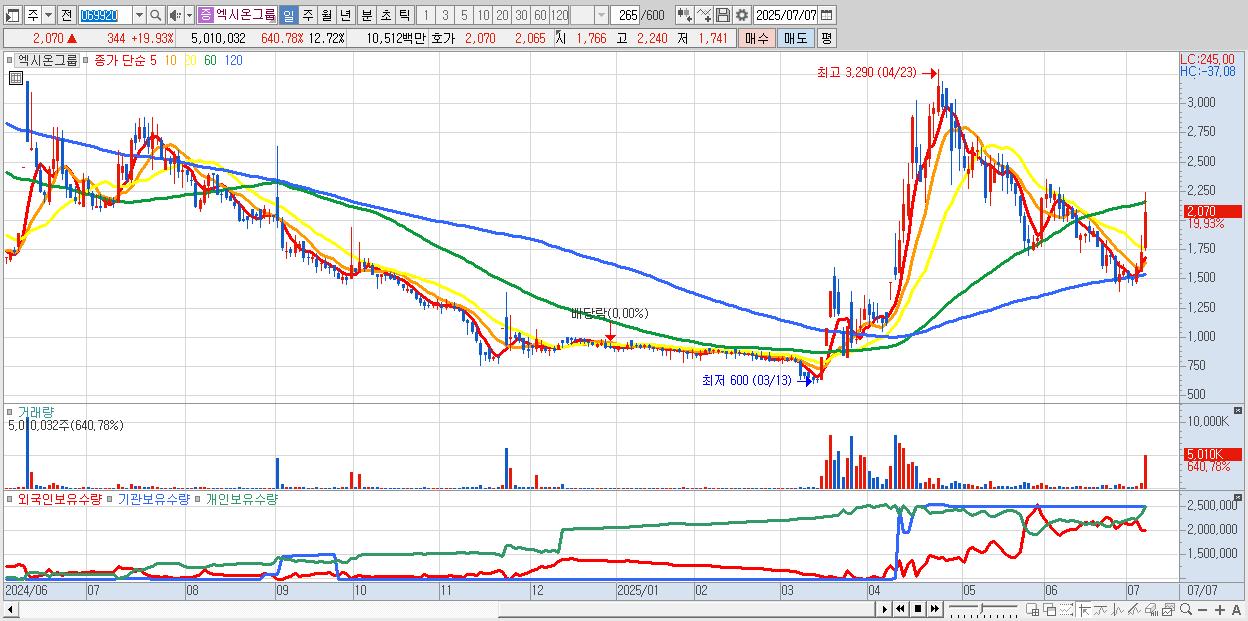The image size is (1248, 621).
Task: Select the 년 yearly period toggle
Action: coord(345,15)
